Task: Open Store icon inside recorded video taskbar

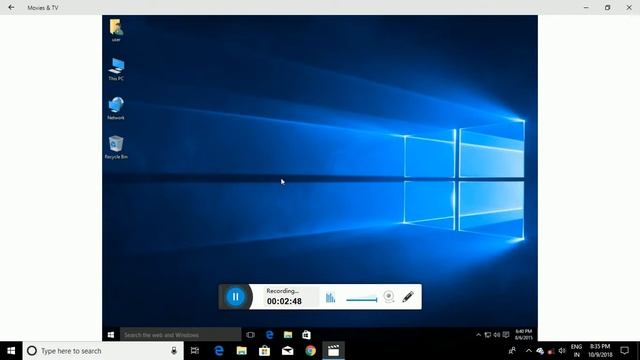Action: click(306, 335)
